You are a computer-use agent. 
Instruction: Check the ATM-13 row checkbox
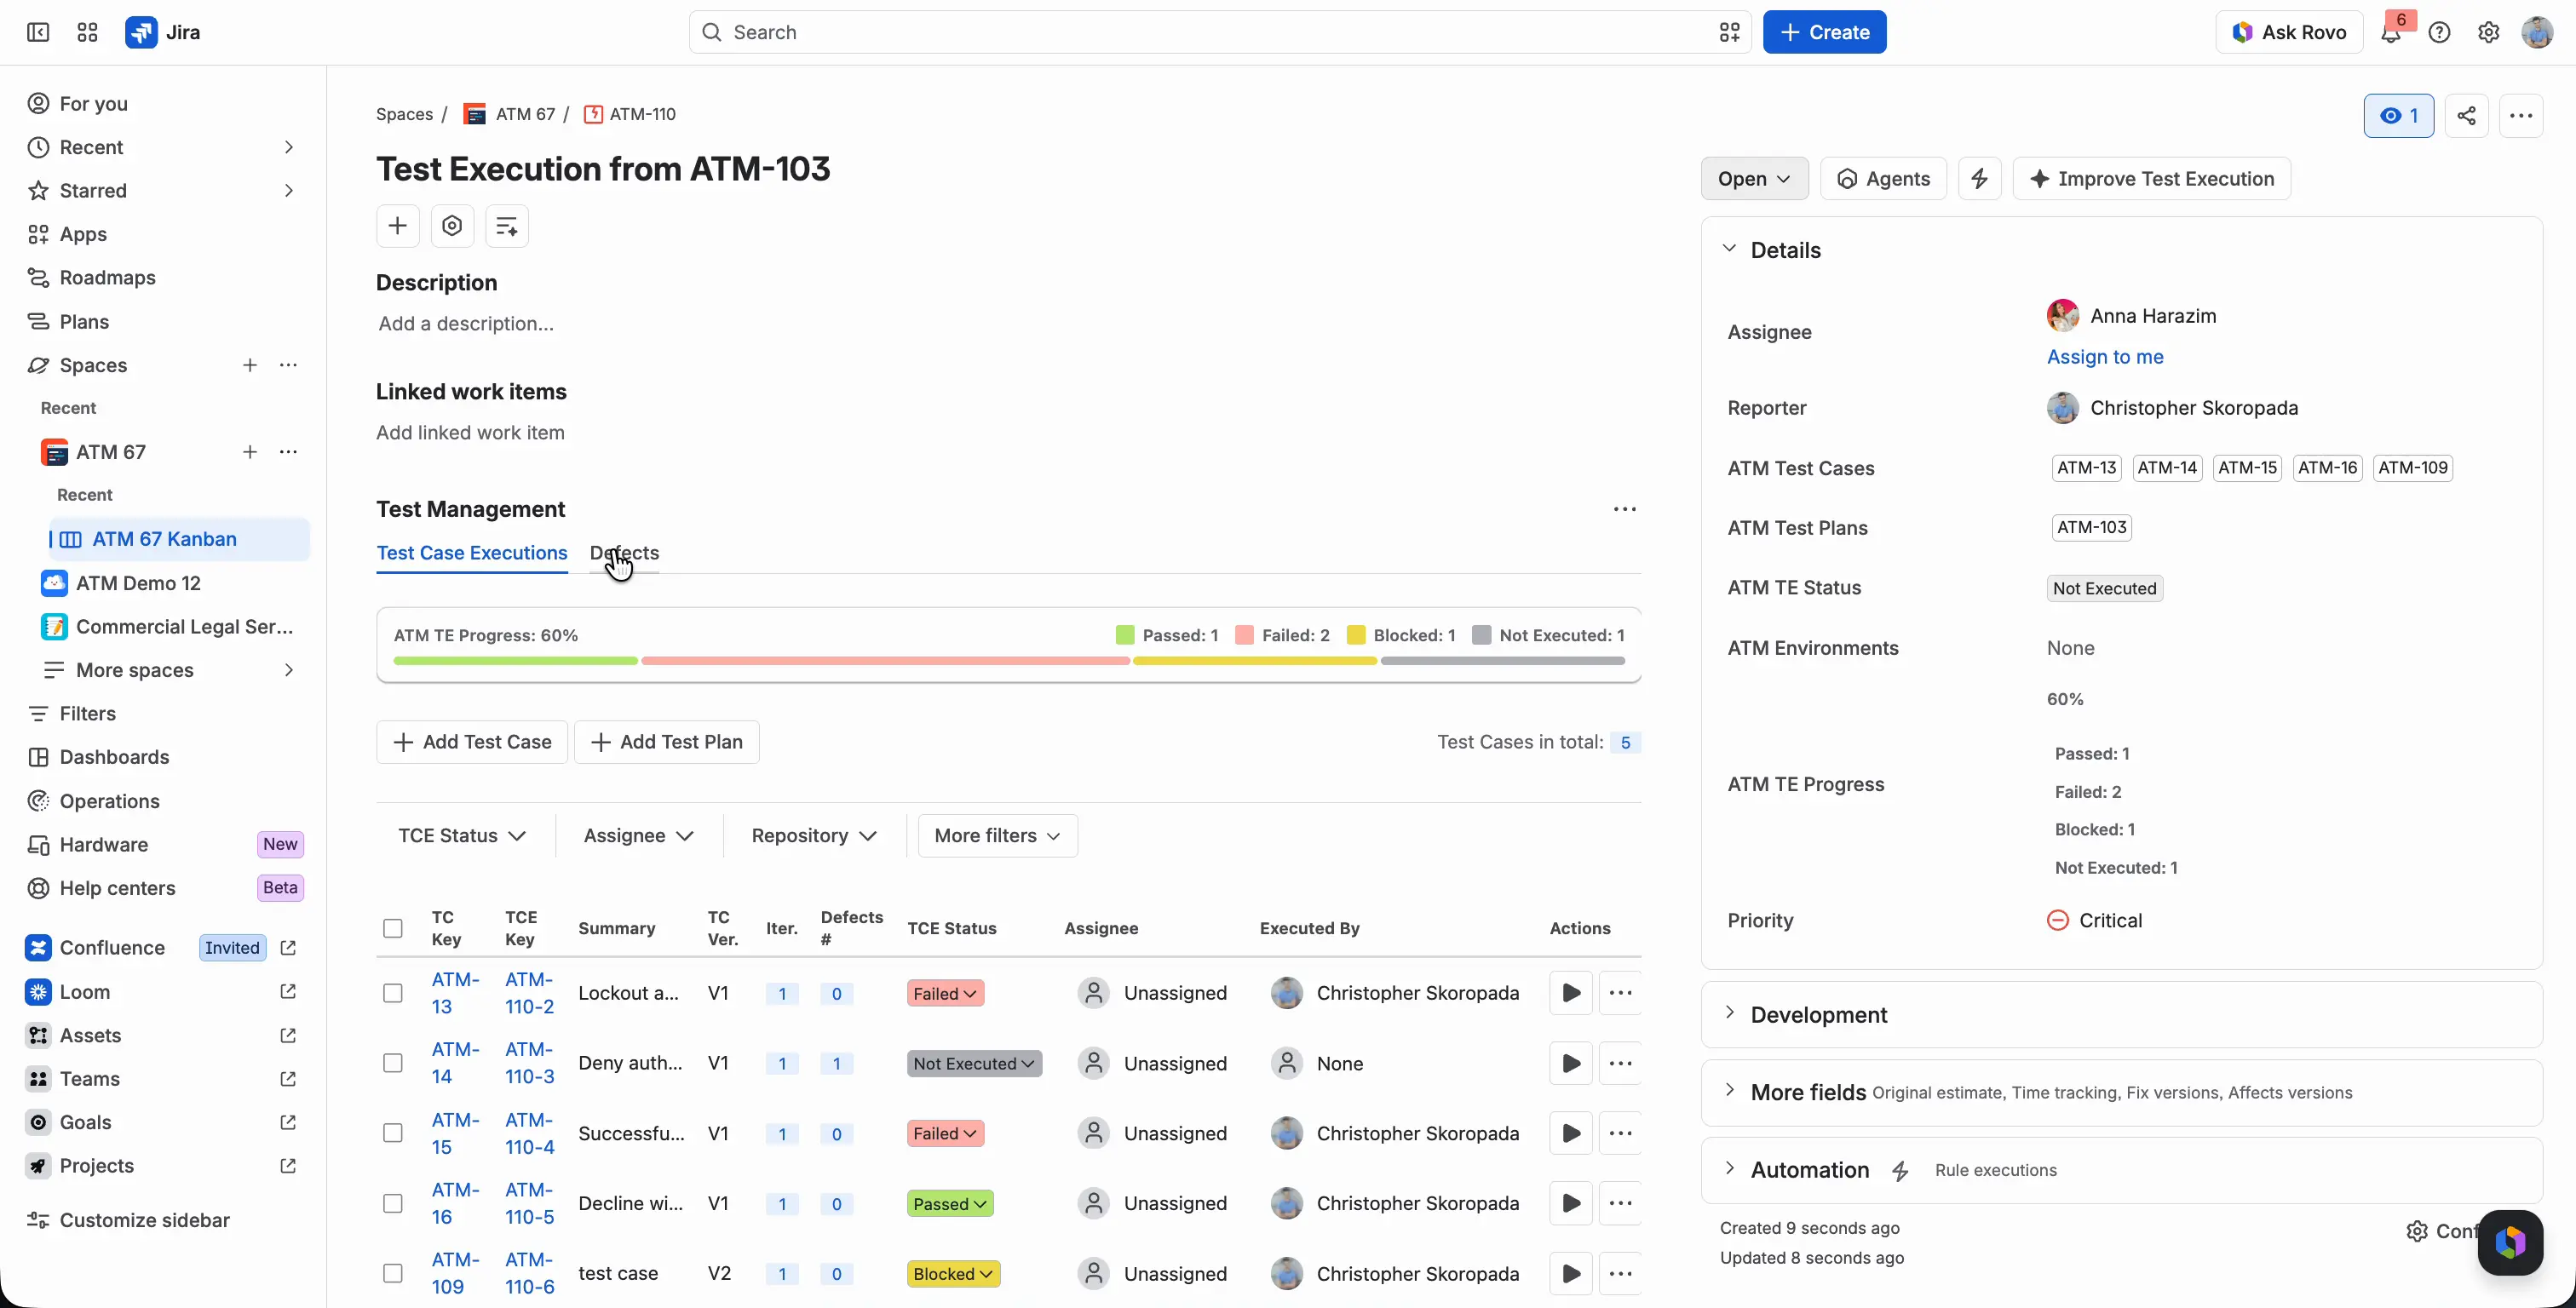coord(393,993)
